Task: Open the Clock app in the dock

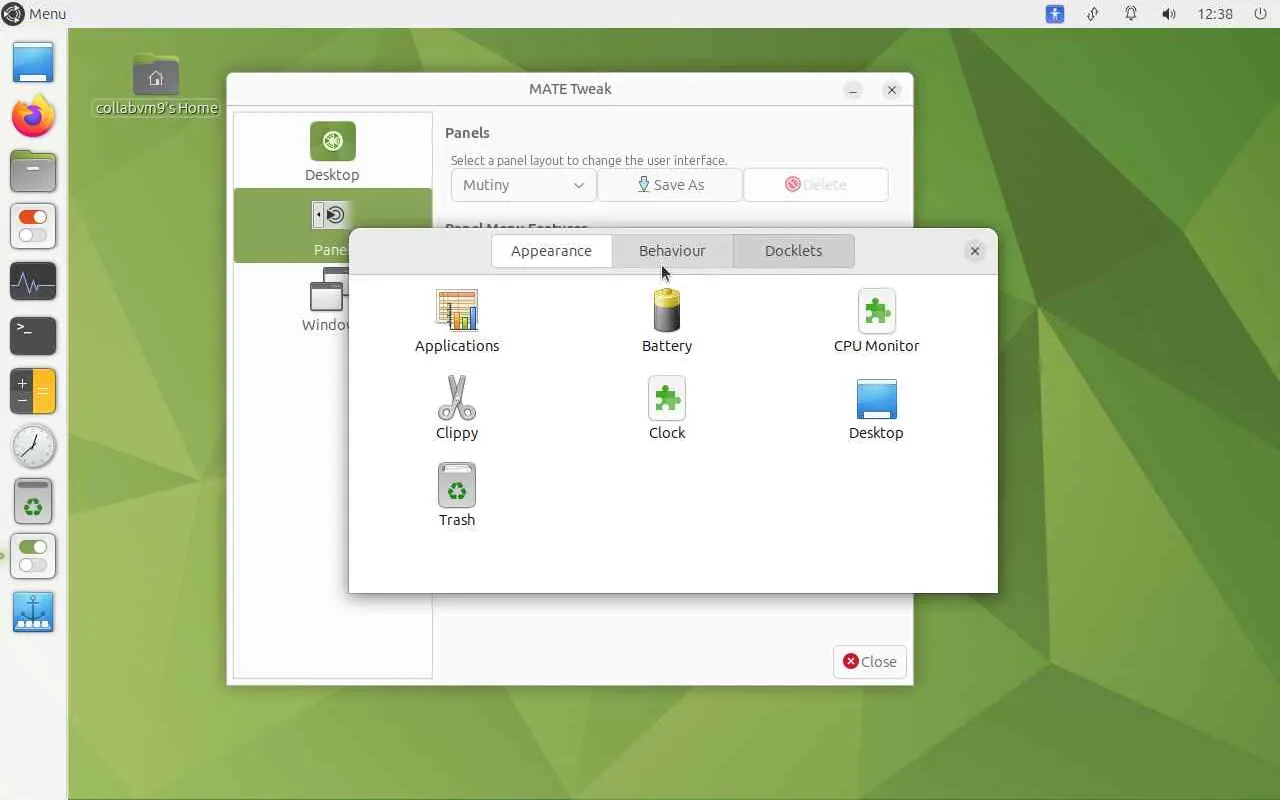Action: [33, 446]
